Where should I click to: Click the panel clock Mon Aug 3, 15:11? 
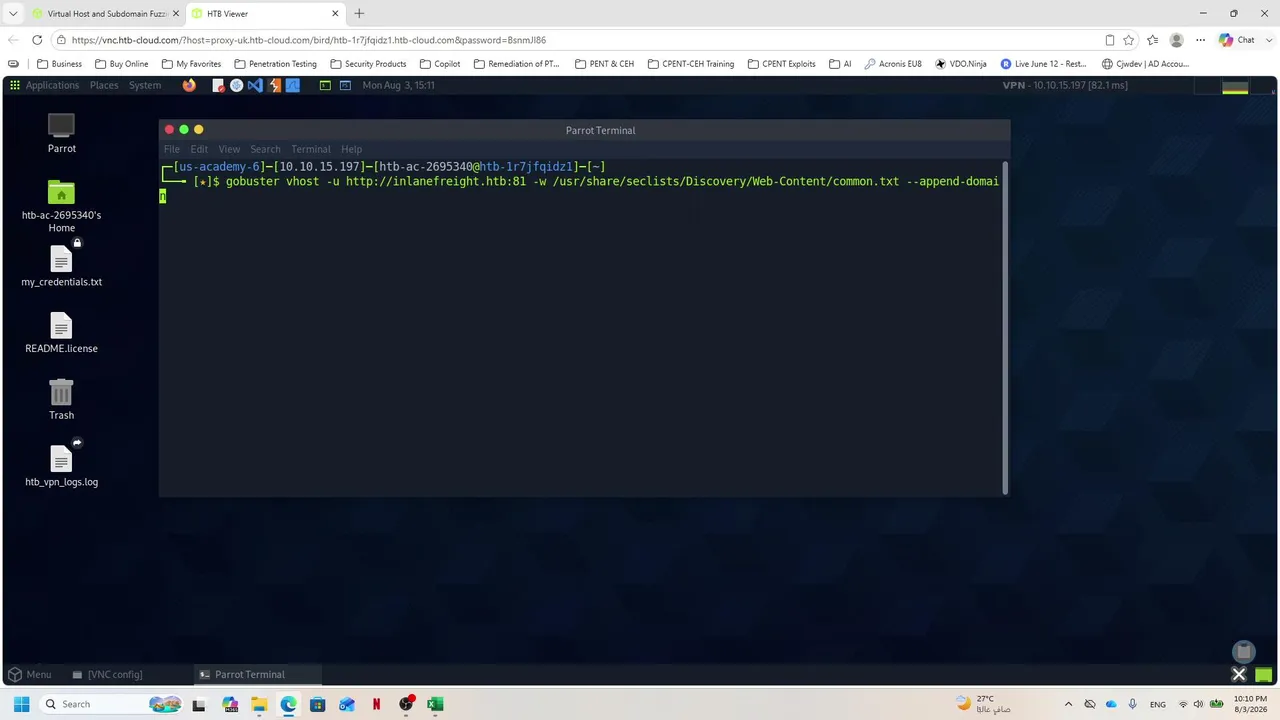pos(398,85)
